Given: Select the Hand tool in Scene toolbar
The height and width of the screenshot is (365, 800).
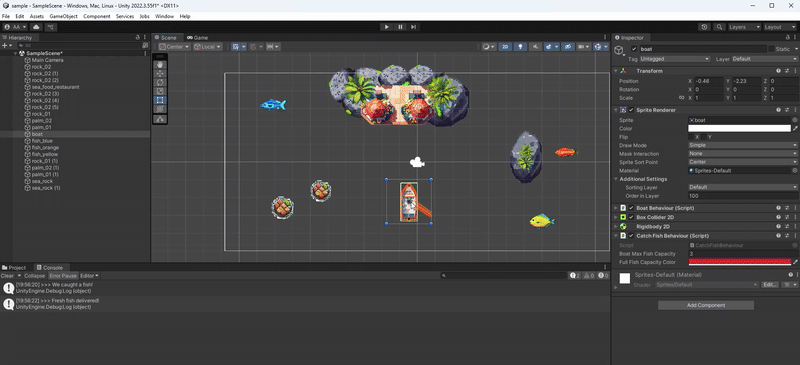Looking at the screenshot, I should click(x=160, y=65).
